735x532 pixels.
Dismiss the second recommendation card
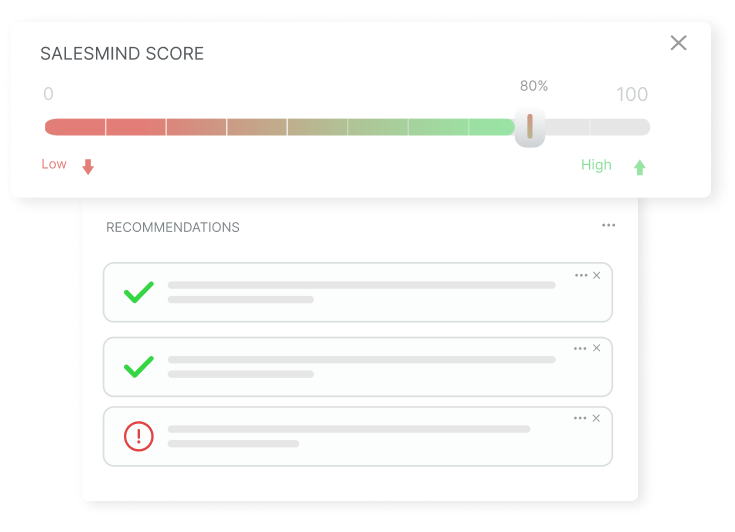click(x=597, y=348)
